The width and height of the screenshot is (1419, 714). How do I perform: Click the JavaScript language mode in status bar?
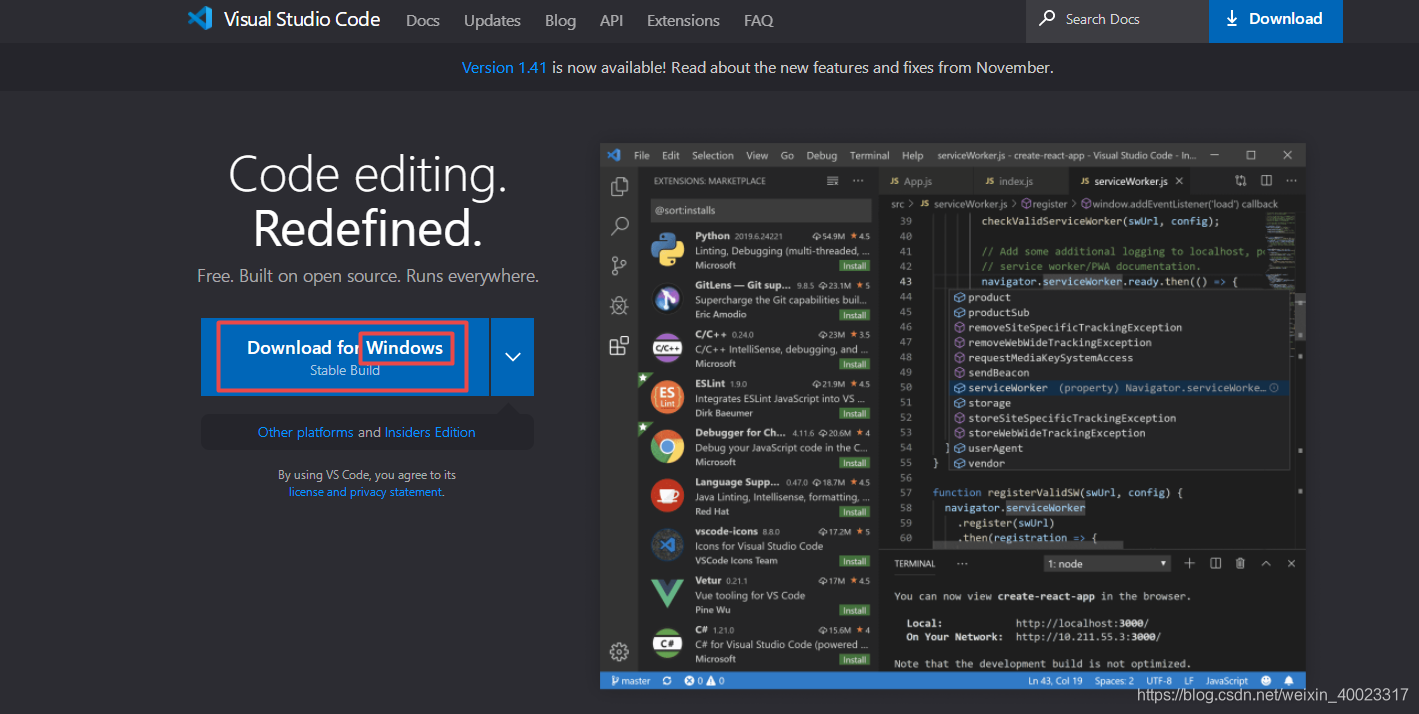1227,681
